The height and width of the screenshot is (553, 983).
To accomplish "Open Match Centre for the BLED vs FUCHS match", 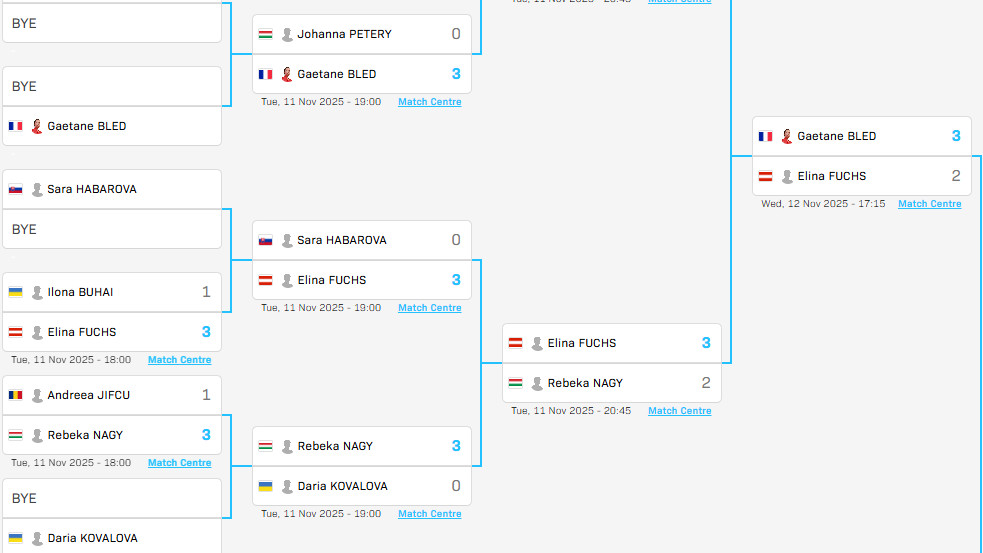I will tap(929, 204).
